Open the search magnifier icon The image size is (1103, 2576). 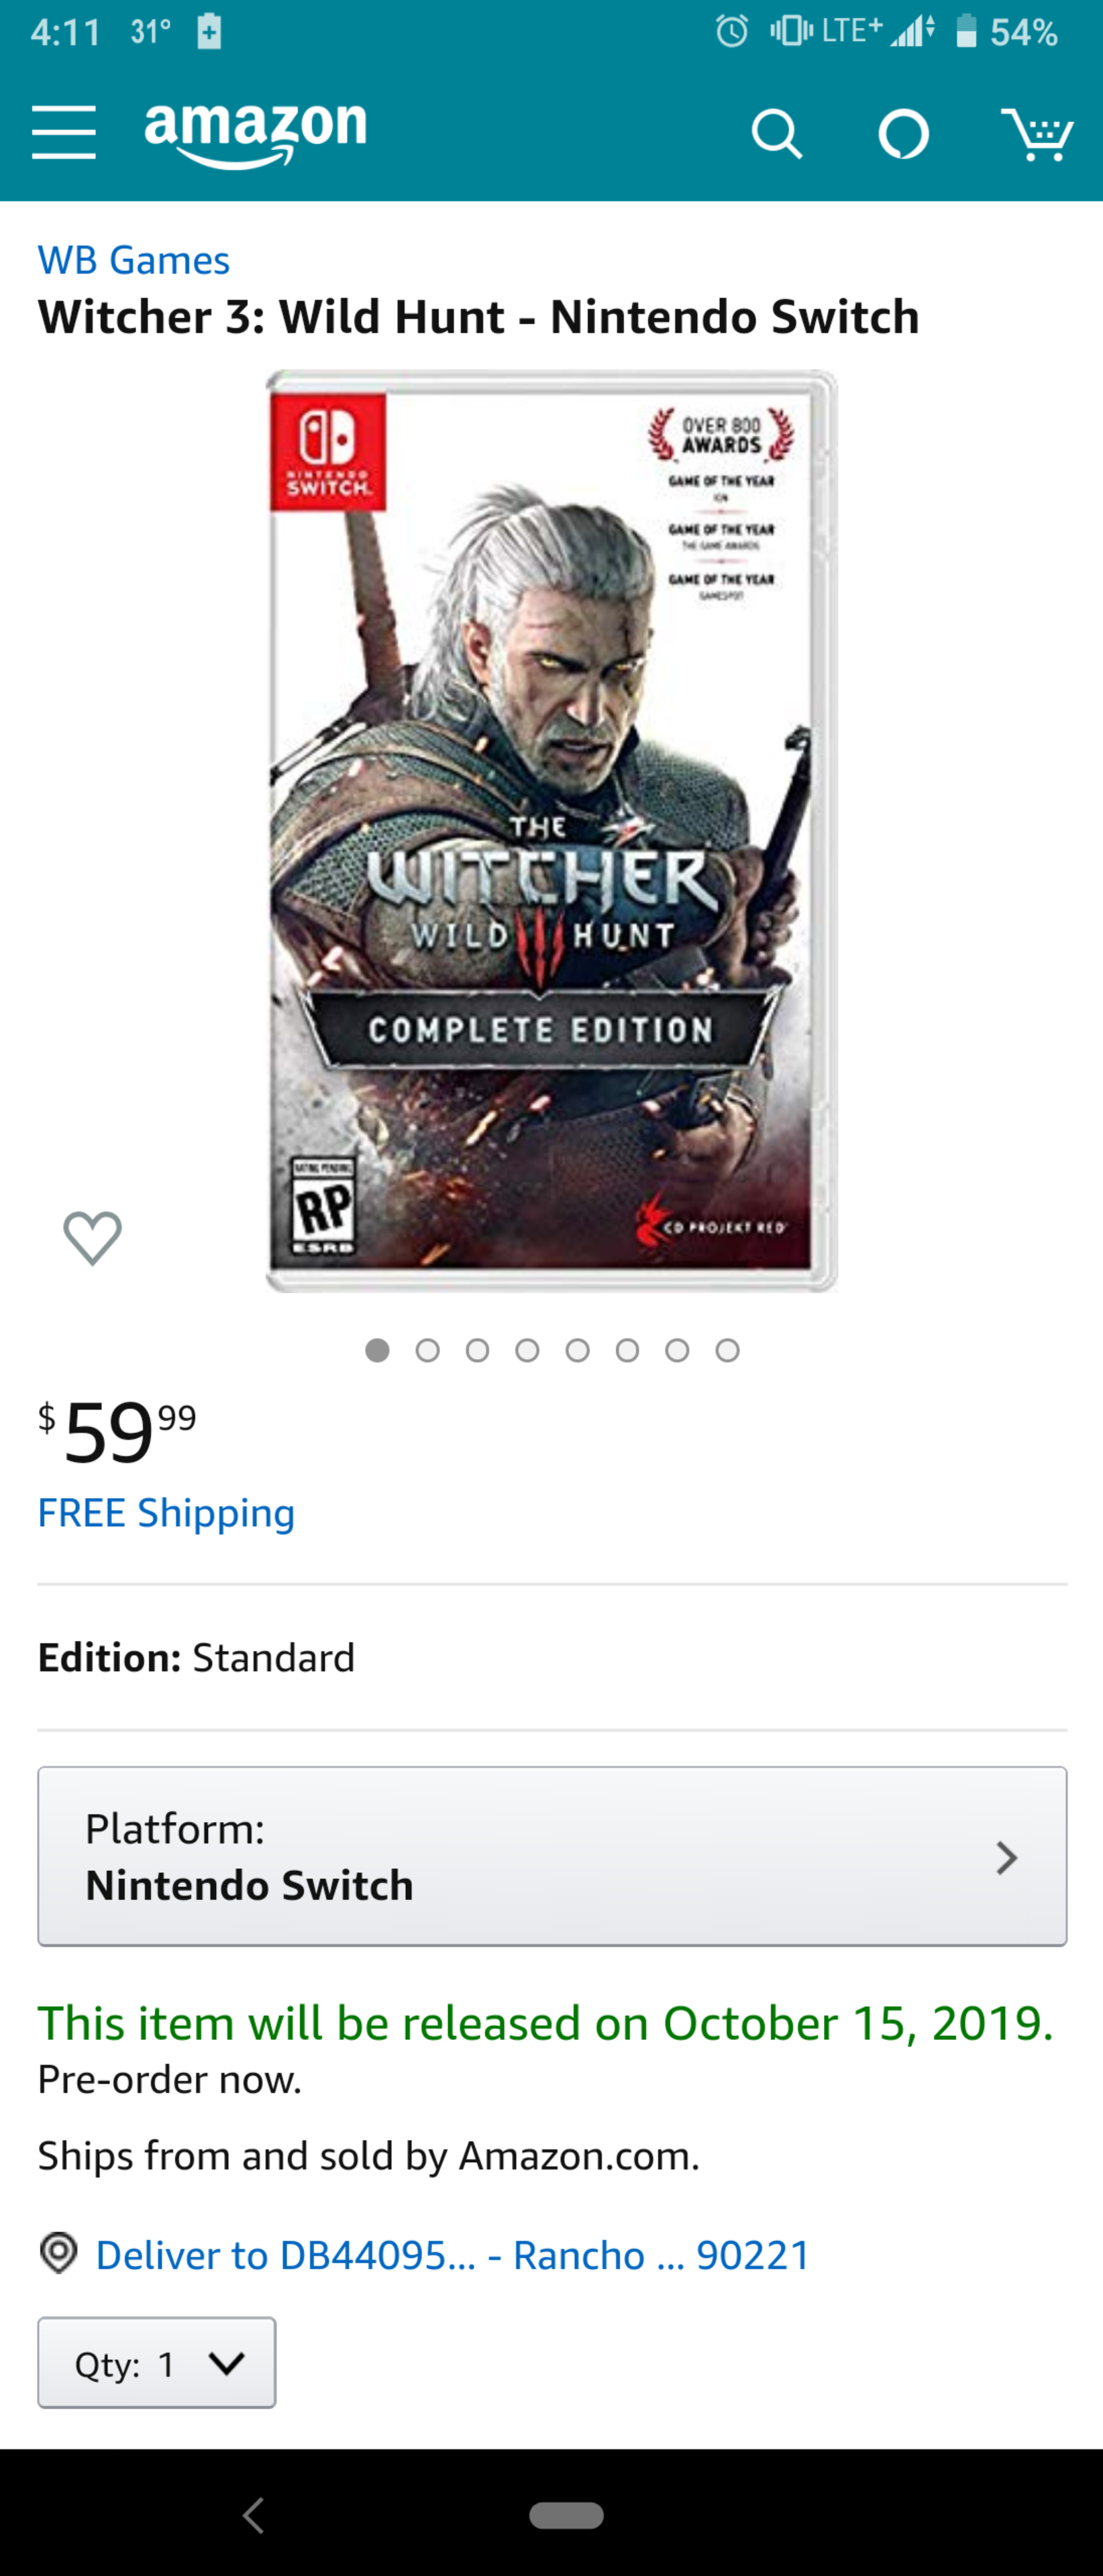click(777, 134)
